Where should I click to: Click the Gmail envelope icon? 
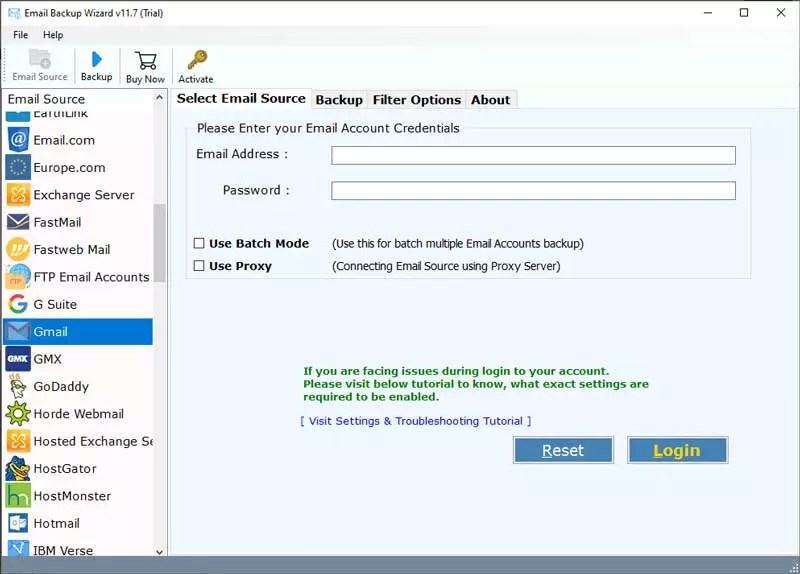(18, 332)
